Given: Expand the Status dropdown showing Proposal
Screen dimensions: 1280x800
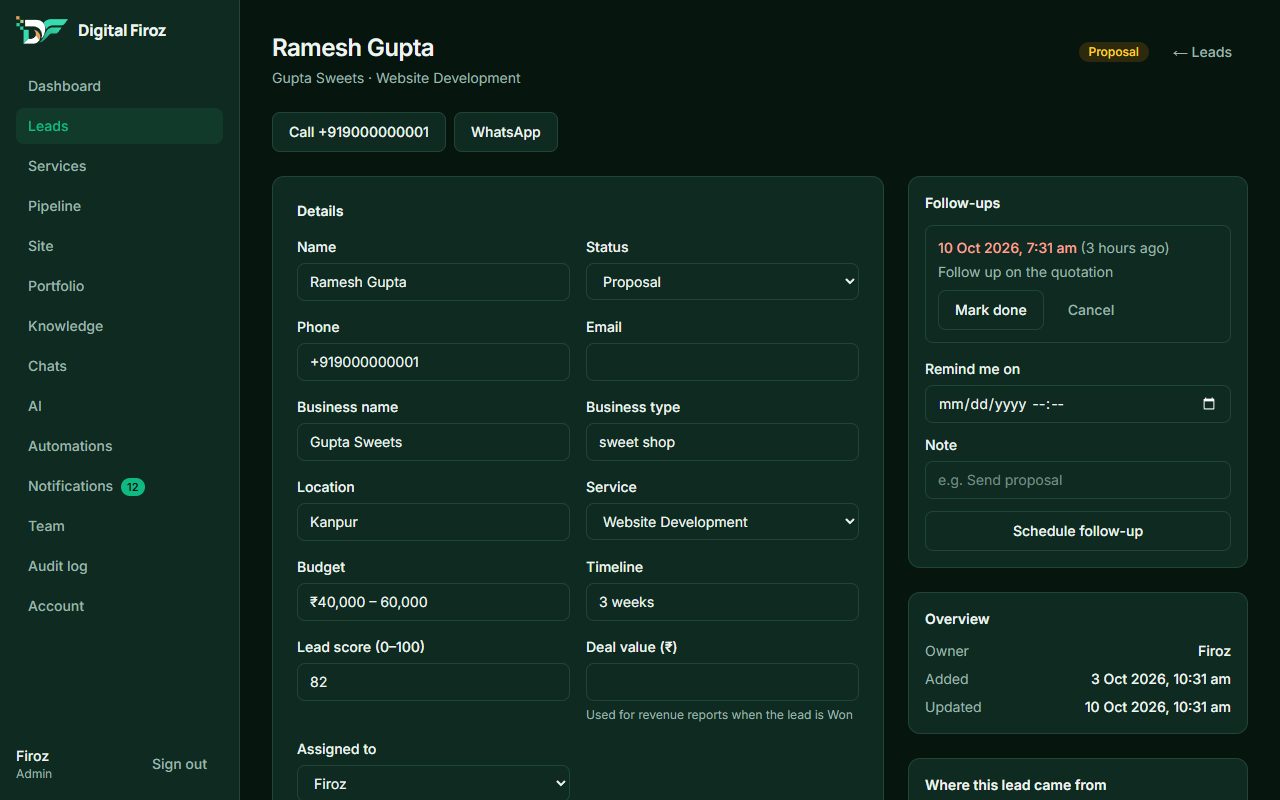Looking at the screenshot, I should [x=722, y=282].
